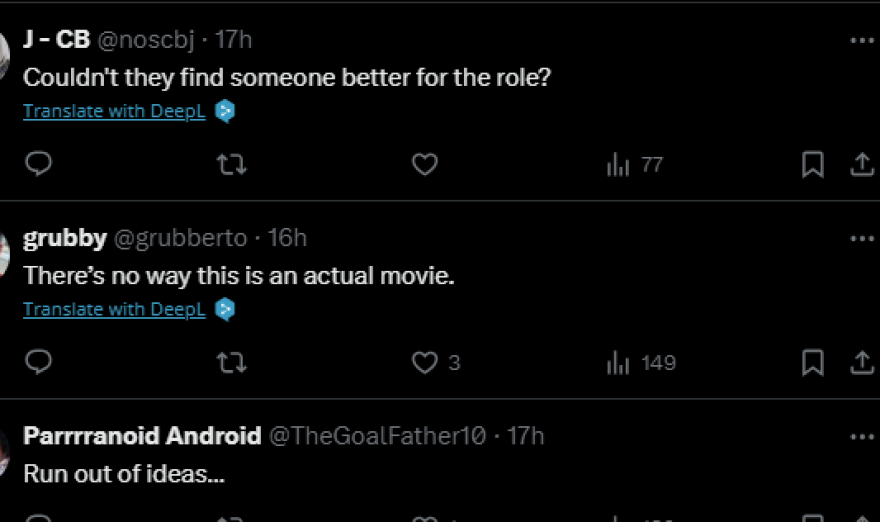The width and height of the screenshot is (880, 522).
Task: Open more options on Parrrranoid Android's tweet
Action: click(x=862, y=437)
